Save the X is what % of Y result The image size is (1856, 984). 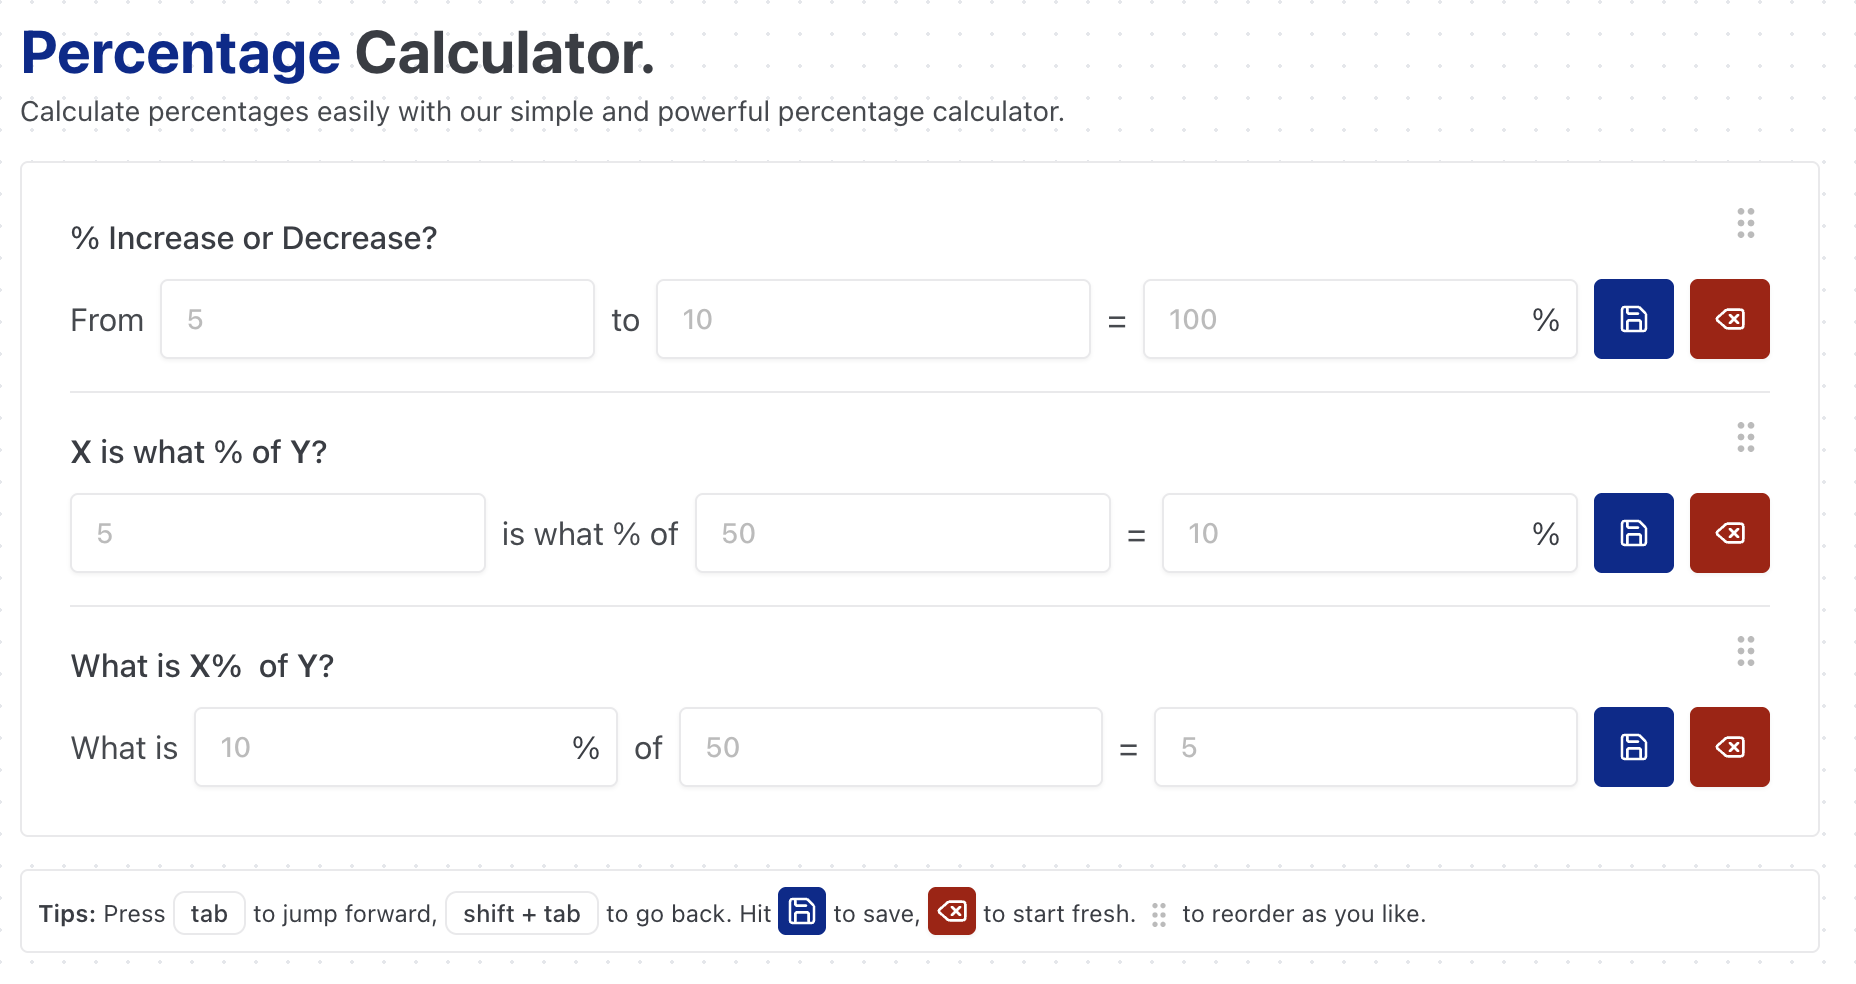click(1632, 533)
